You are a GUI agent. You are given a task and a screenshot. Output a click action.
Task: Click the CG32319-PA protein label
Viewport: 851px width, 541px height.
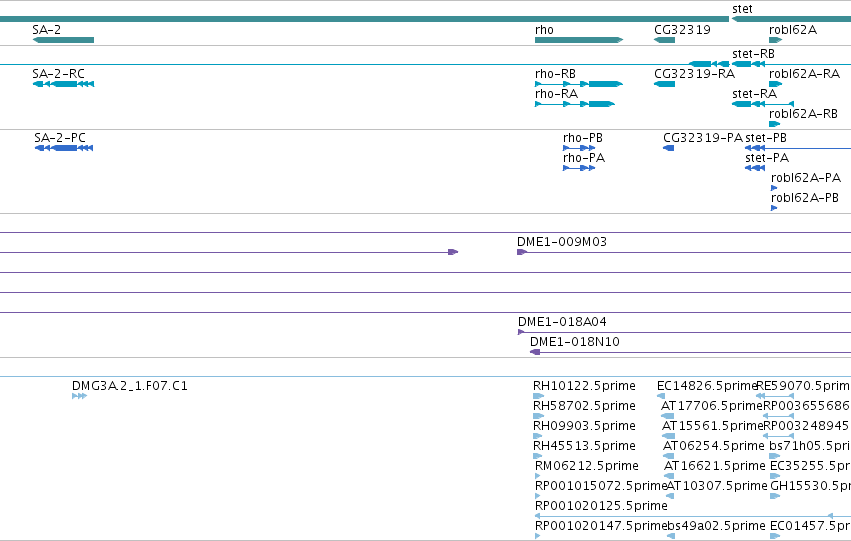coord(703,138)
